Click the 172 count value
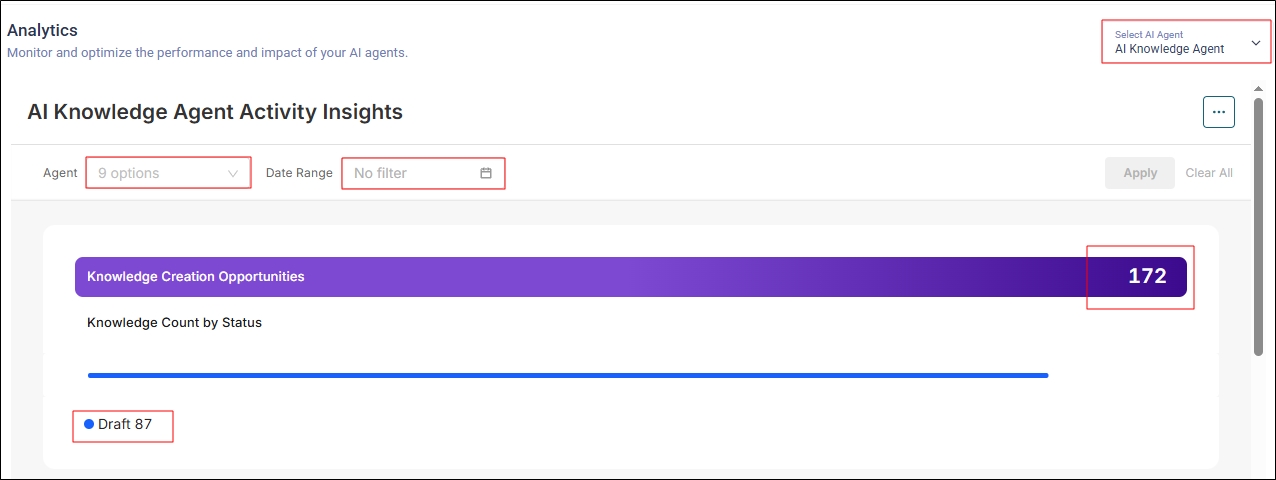1276x480 pixels. (x=1147, y=277)
